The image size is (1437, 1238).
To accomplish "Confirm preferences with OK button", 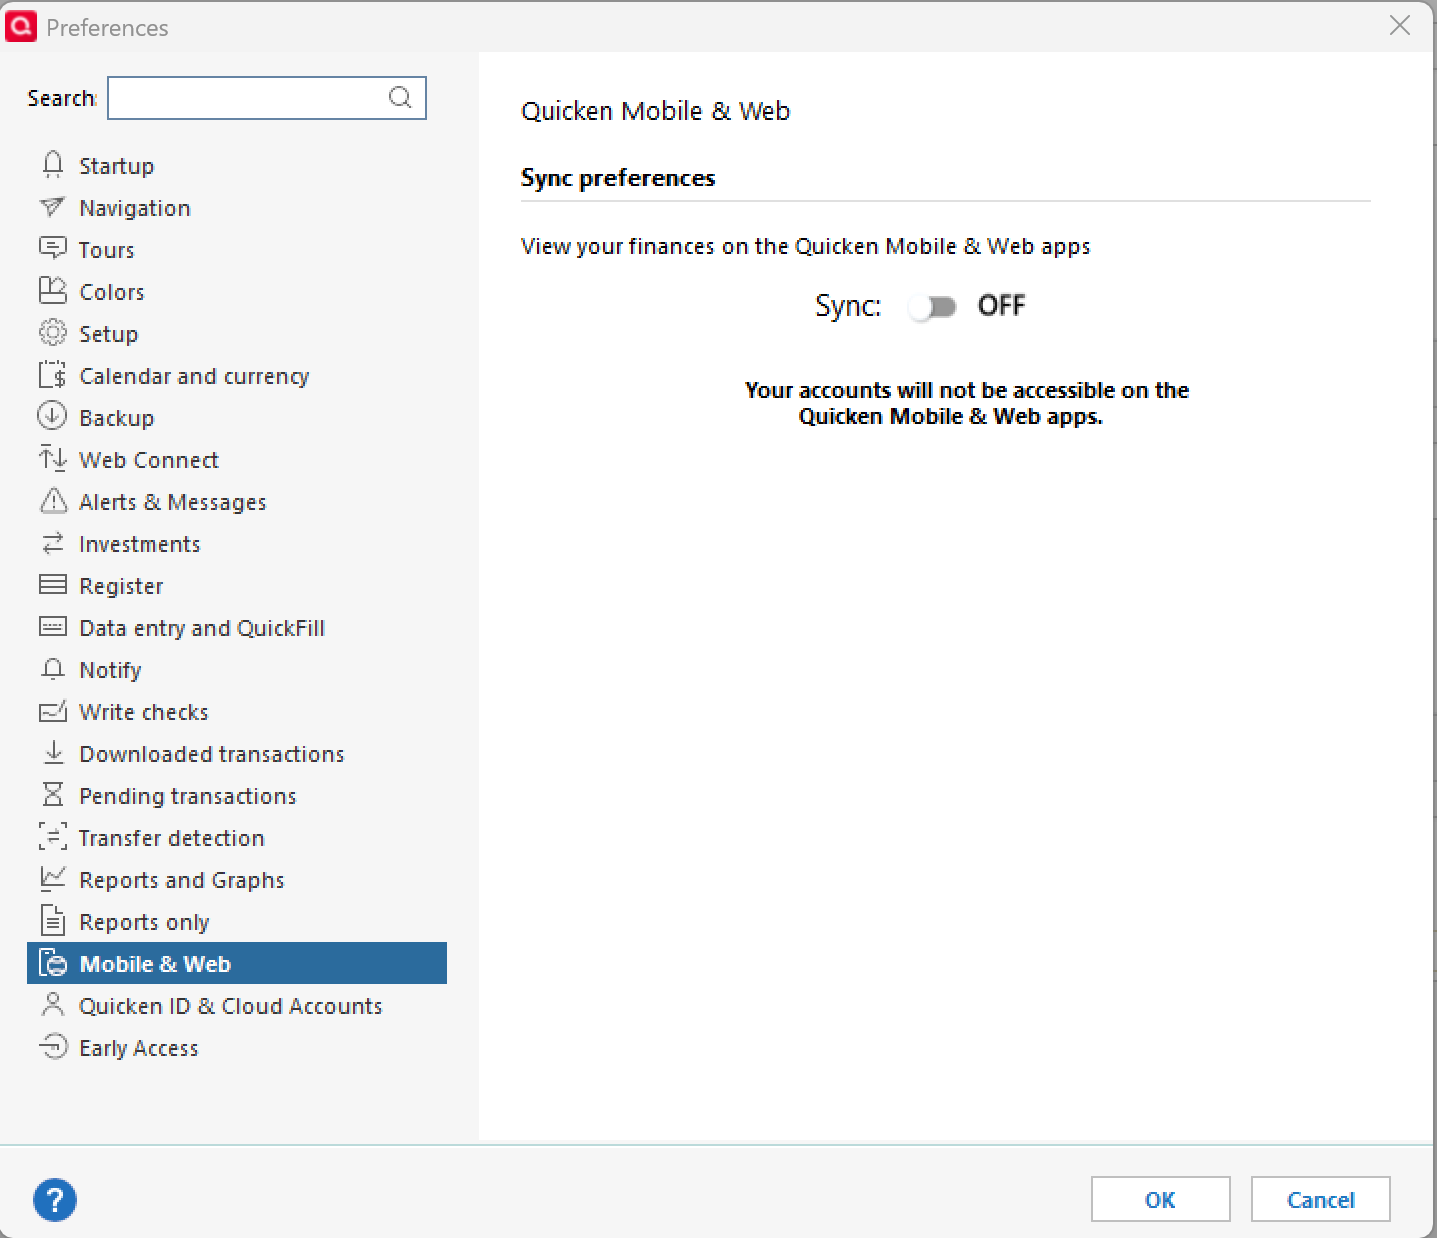I will point(1160,1199).
